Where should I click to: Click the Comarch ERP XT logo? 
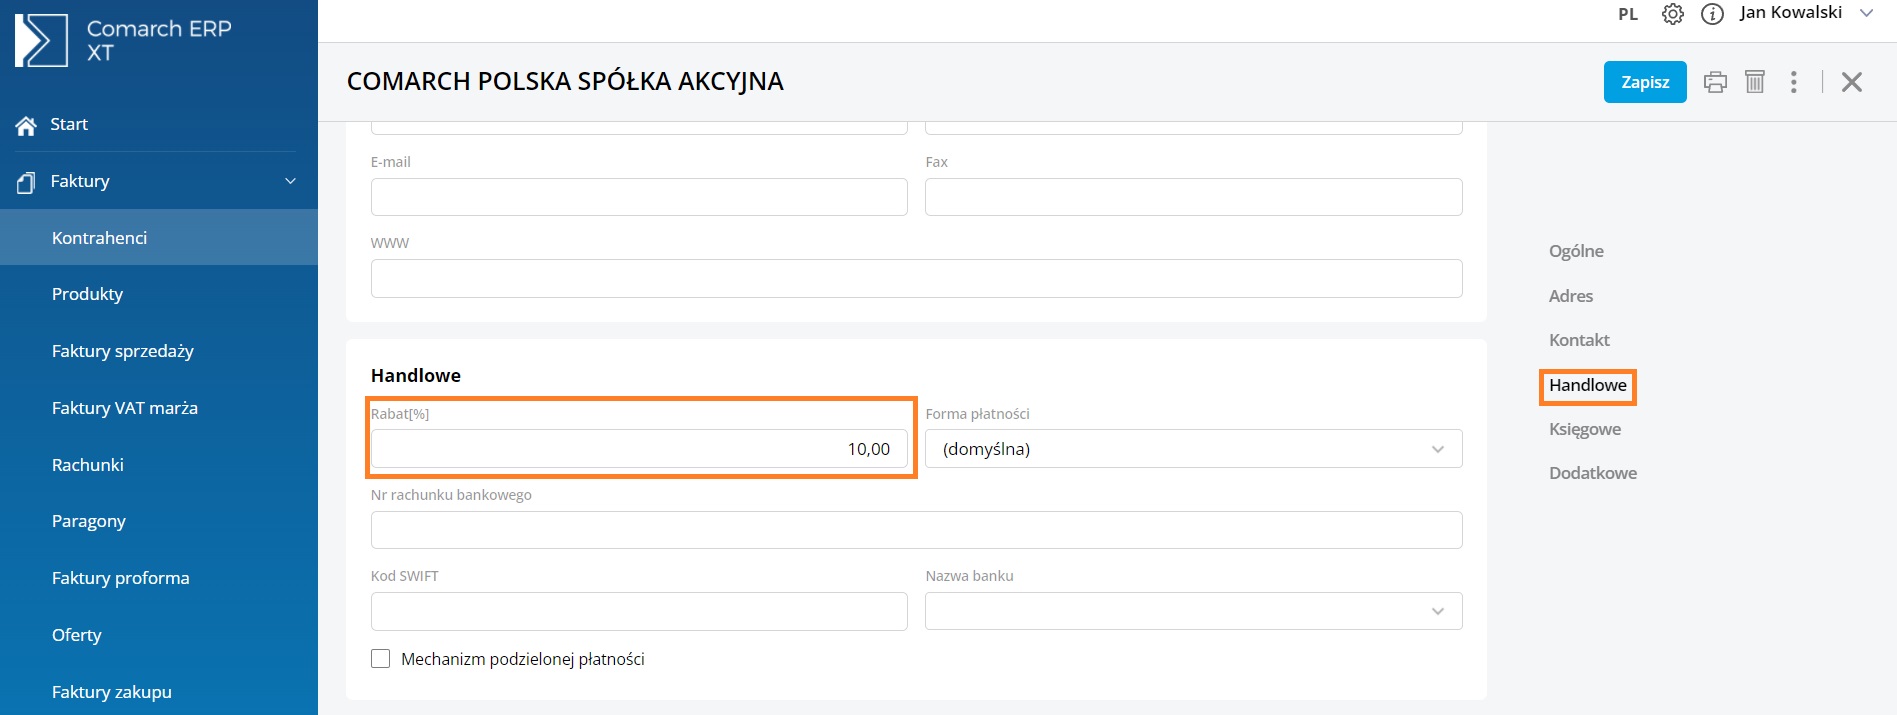123,41
